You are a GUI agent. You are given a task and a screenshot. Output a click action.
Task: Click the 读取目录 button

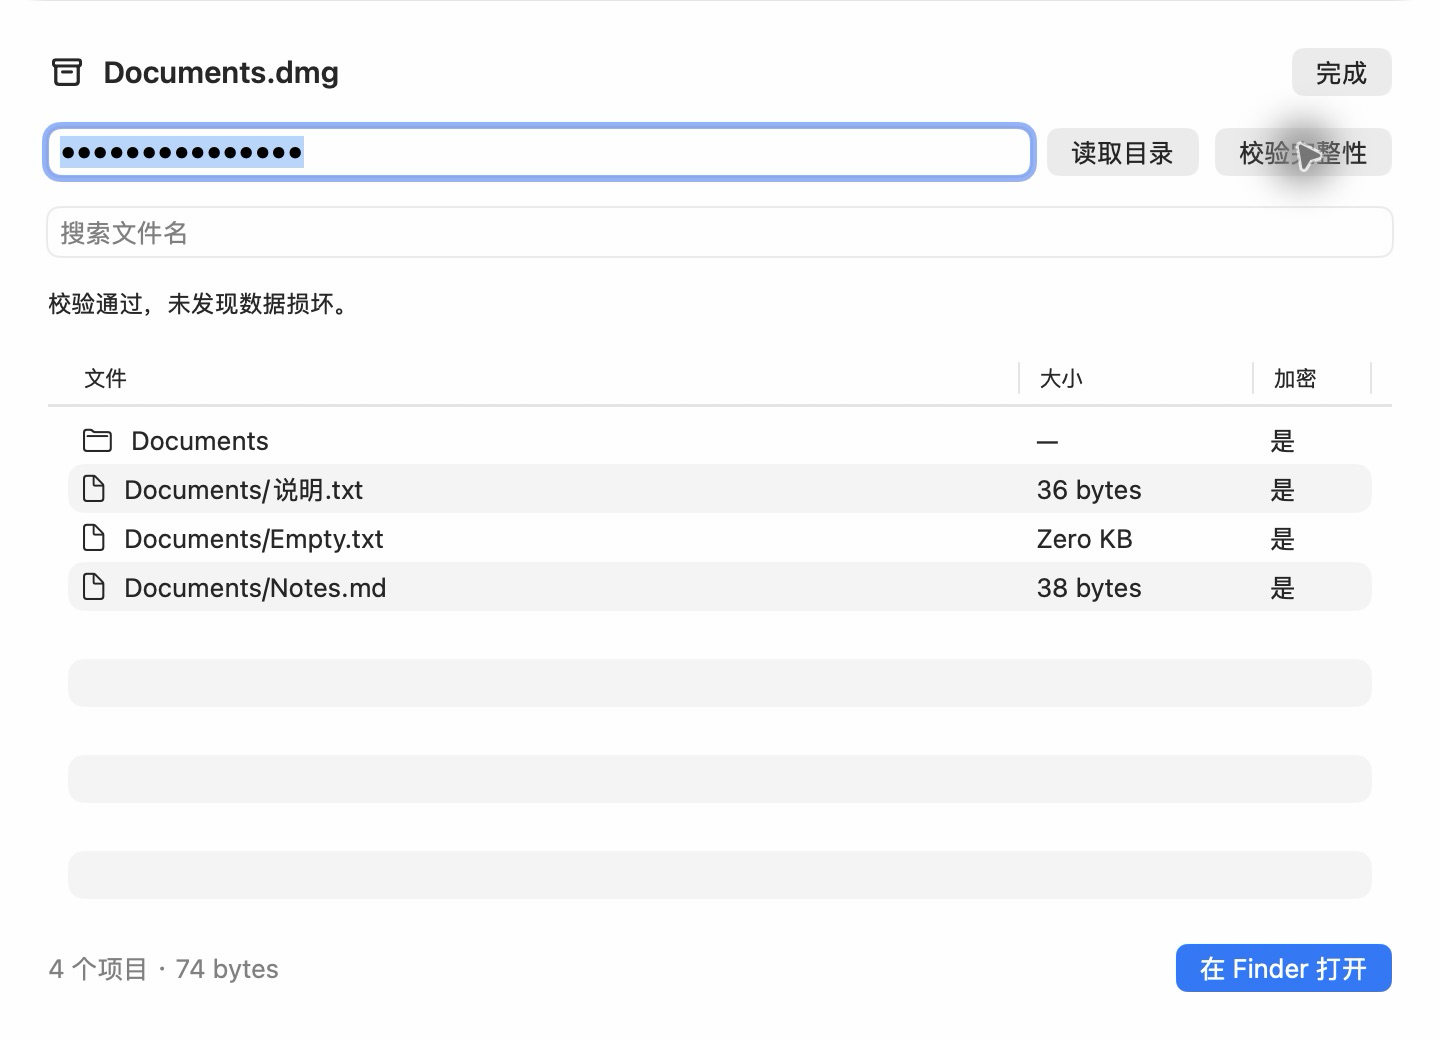click(x=1122, y=152)
